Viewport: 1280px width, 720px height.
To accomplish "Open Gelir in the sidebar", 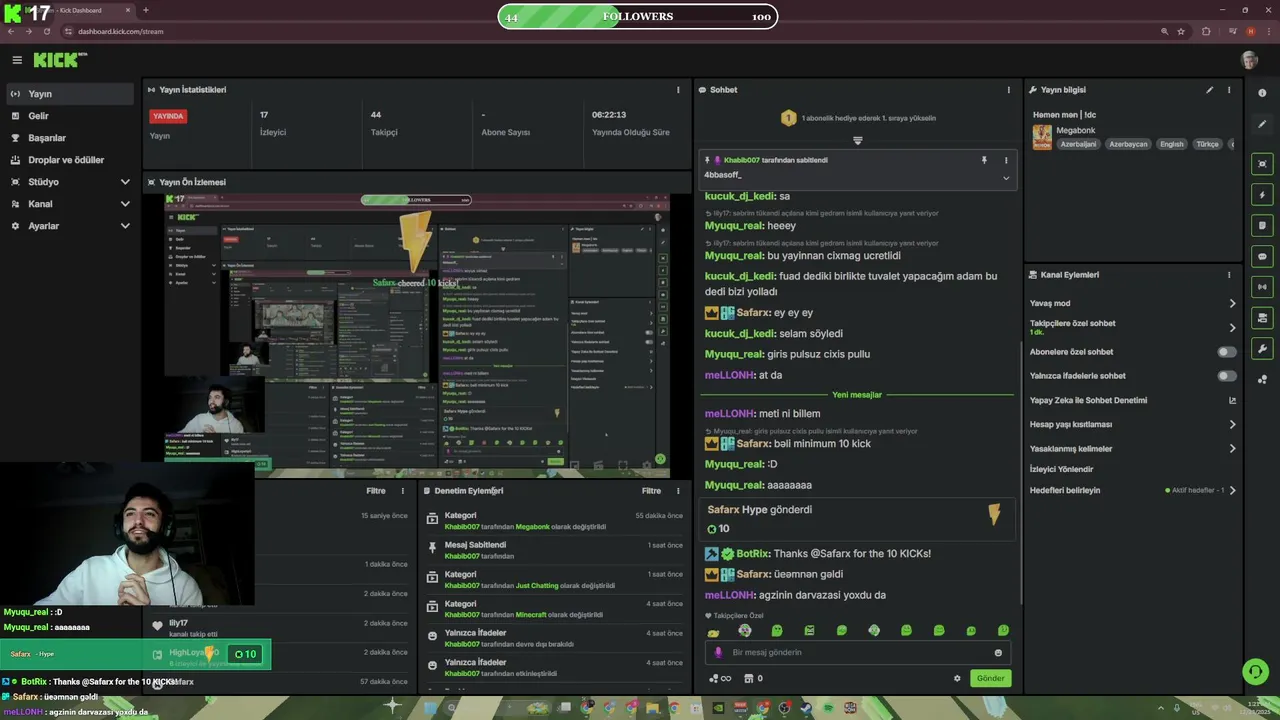I will tap(68, 116).
